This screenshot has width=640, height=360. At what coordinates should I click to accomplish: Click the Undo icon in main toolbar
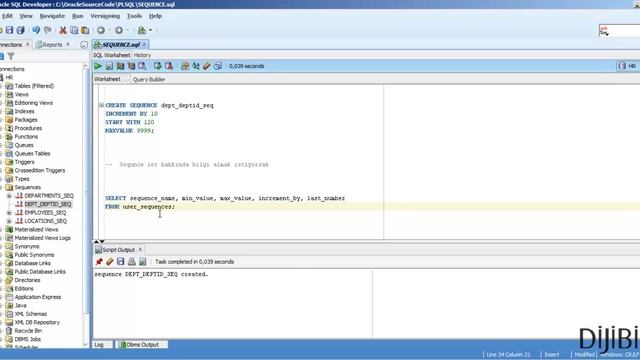[x=36, y=30]
